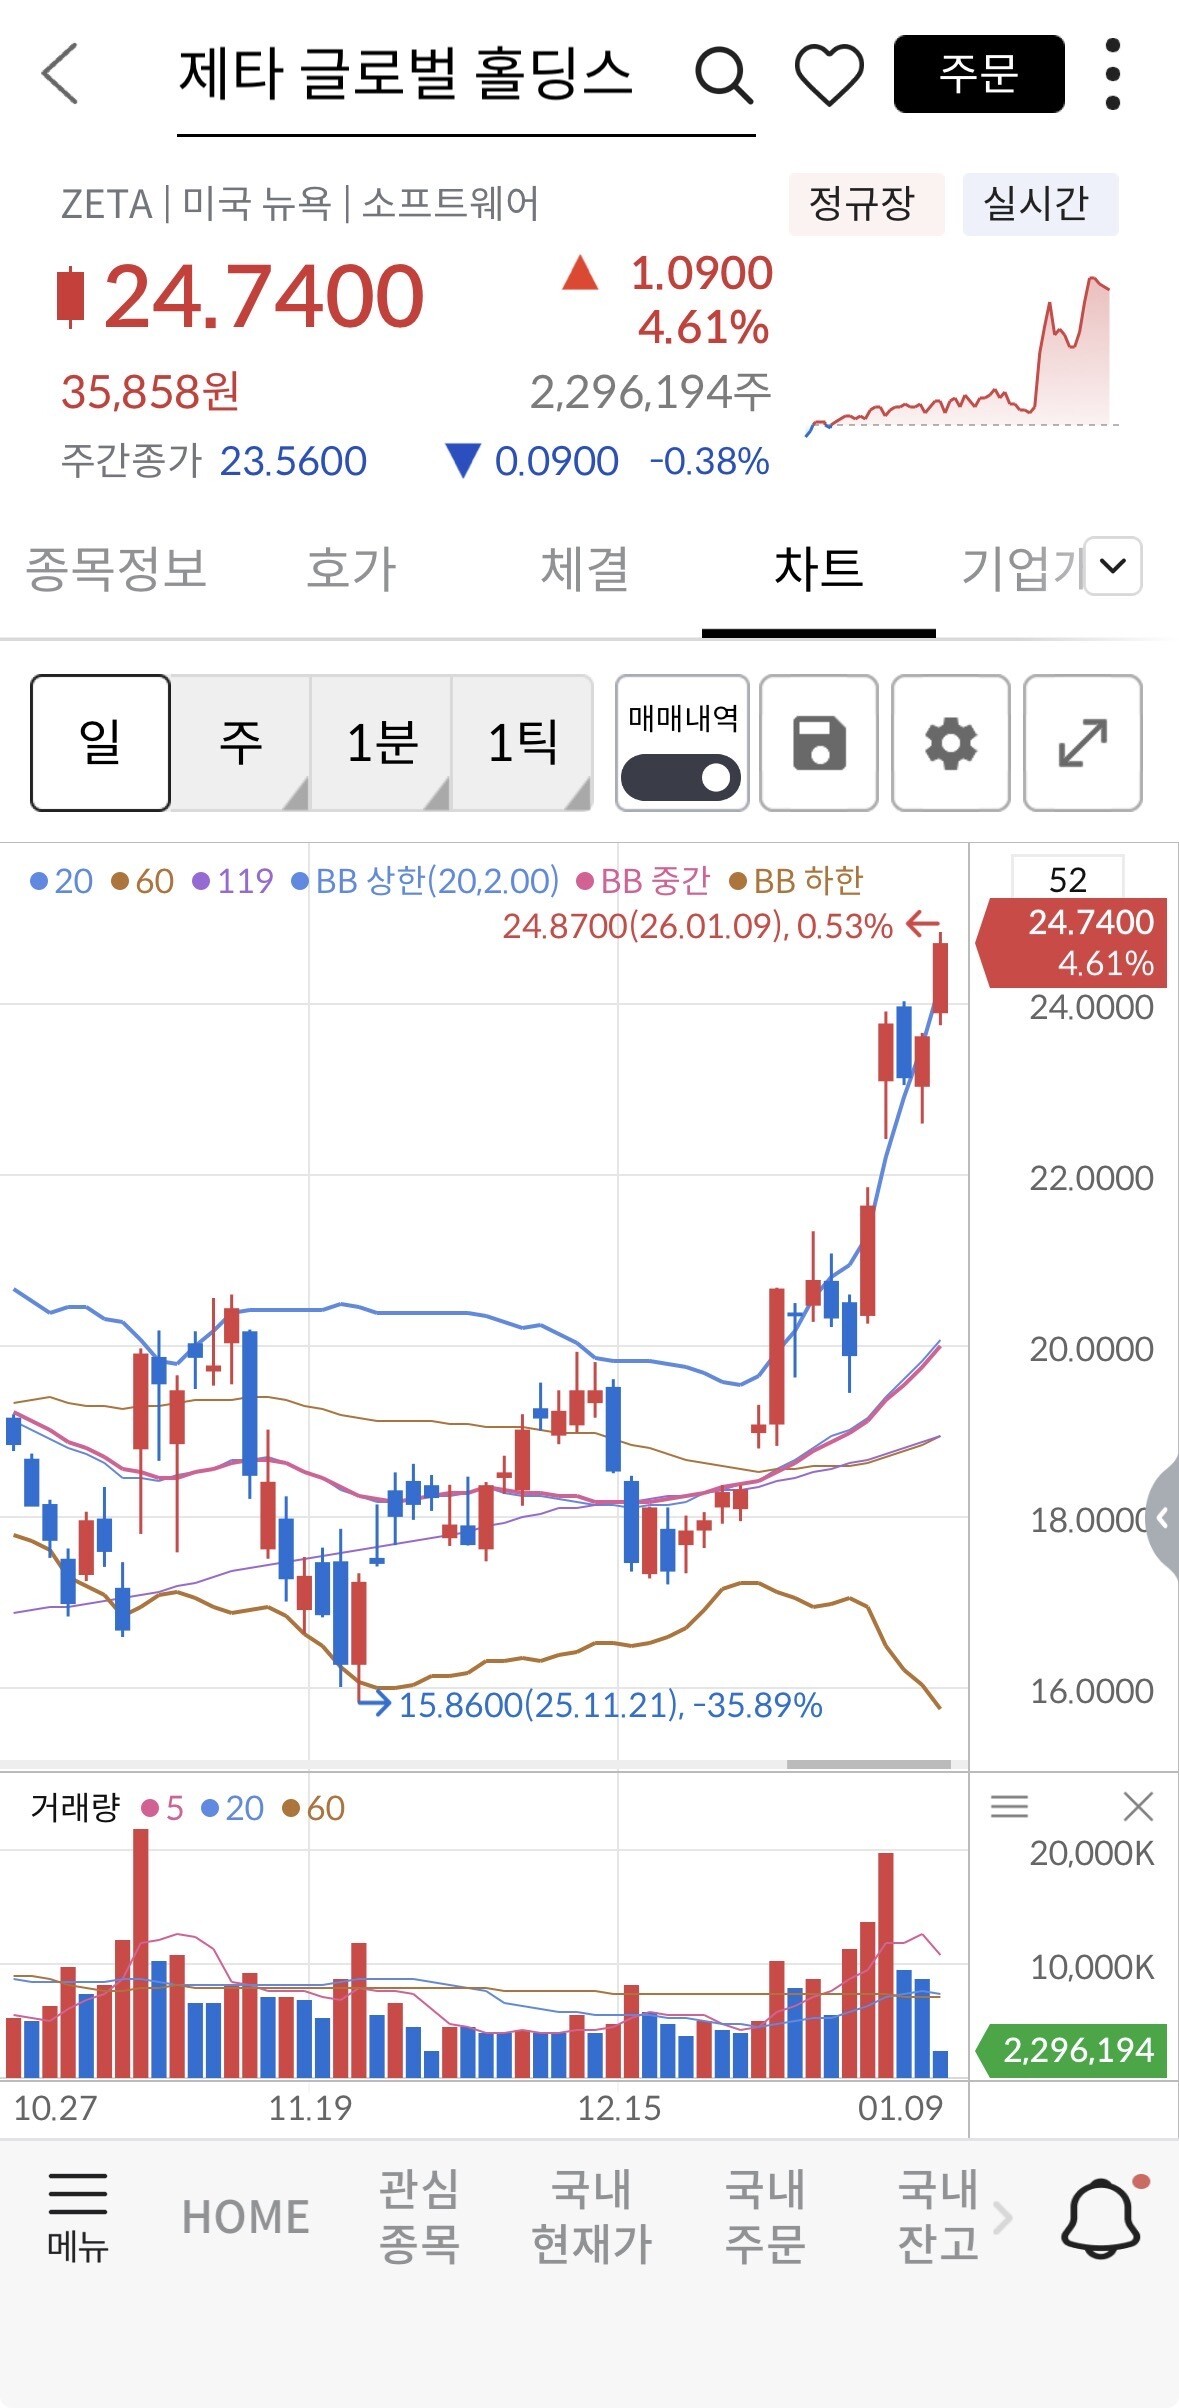Open 국내잔고 in bottom bar
Screen dimensions: 1179x2408
point(938,2216)
